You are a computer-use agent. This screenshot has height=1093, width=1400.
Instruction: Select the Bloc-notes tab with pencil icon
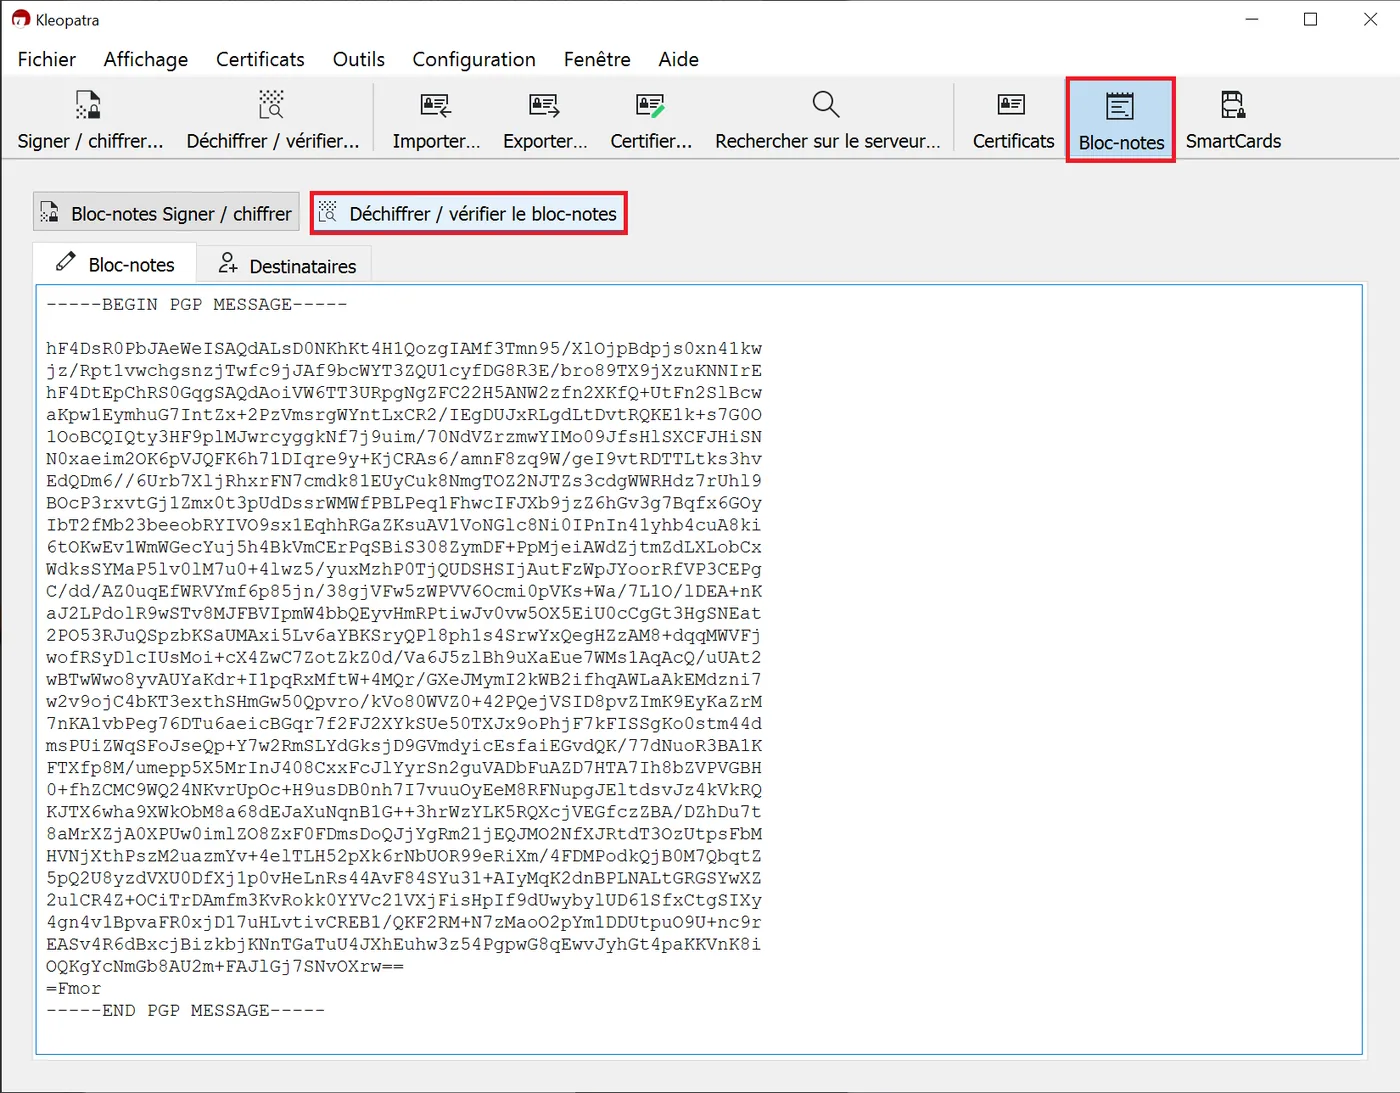click(x=115, y=264)
